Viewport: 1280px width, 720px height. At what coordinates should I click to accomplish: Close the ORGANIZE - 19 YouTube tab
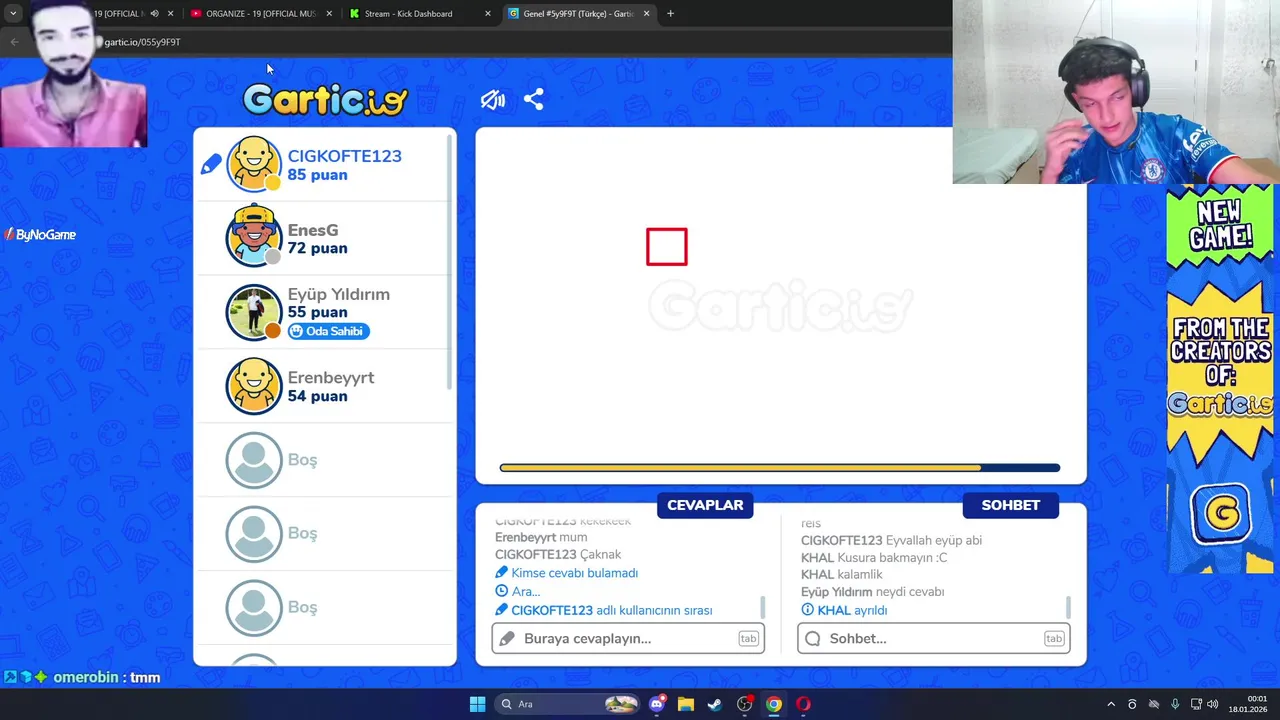329,14
